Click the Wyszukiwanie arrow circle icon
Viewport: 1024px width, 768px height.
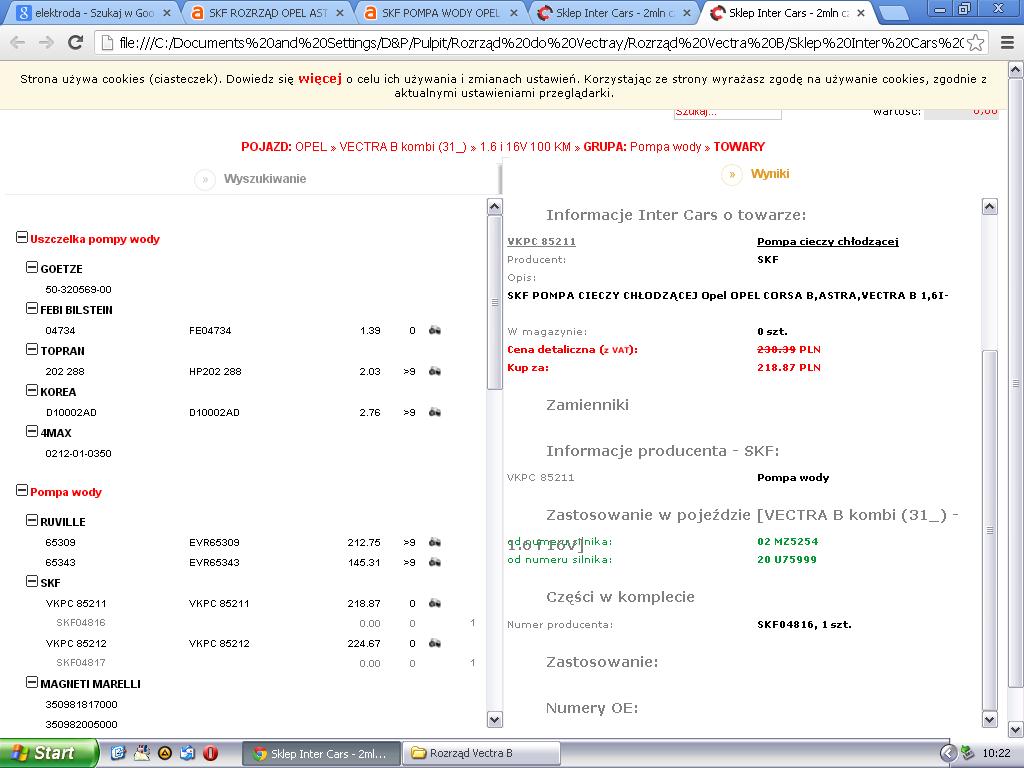[204, 179]
